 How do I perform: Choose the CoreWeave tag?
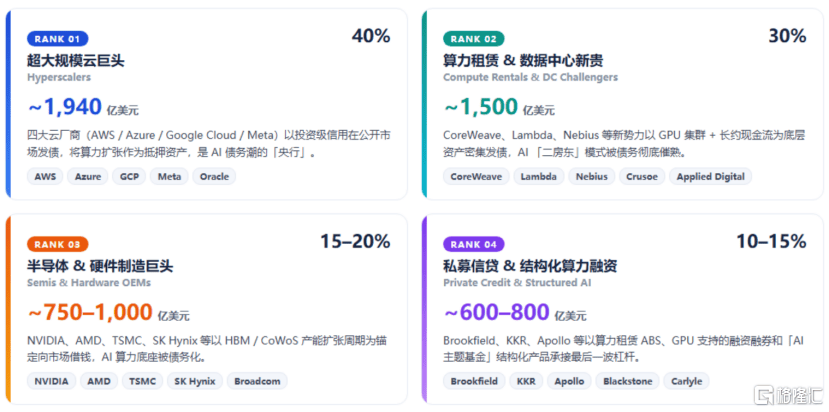pos(476,177)
